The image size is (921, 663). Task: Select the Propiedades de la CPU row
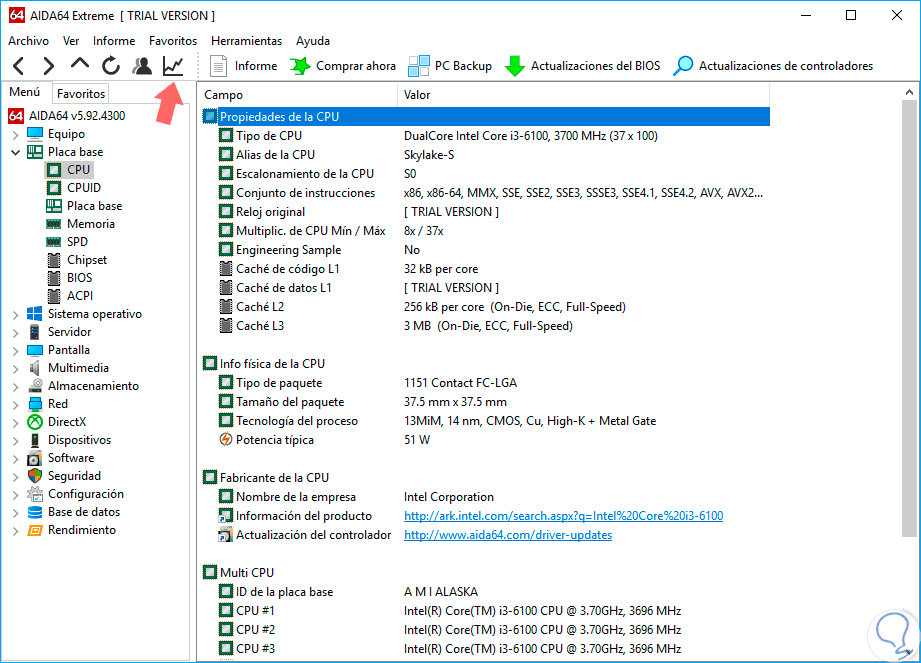click(485, 116)
